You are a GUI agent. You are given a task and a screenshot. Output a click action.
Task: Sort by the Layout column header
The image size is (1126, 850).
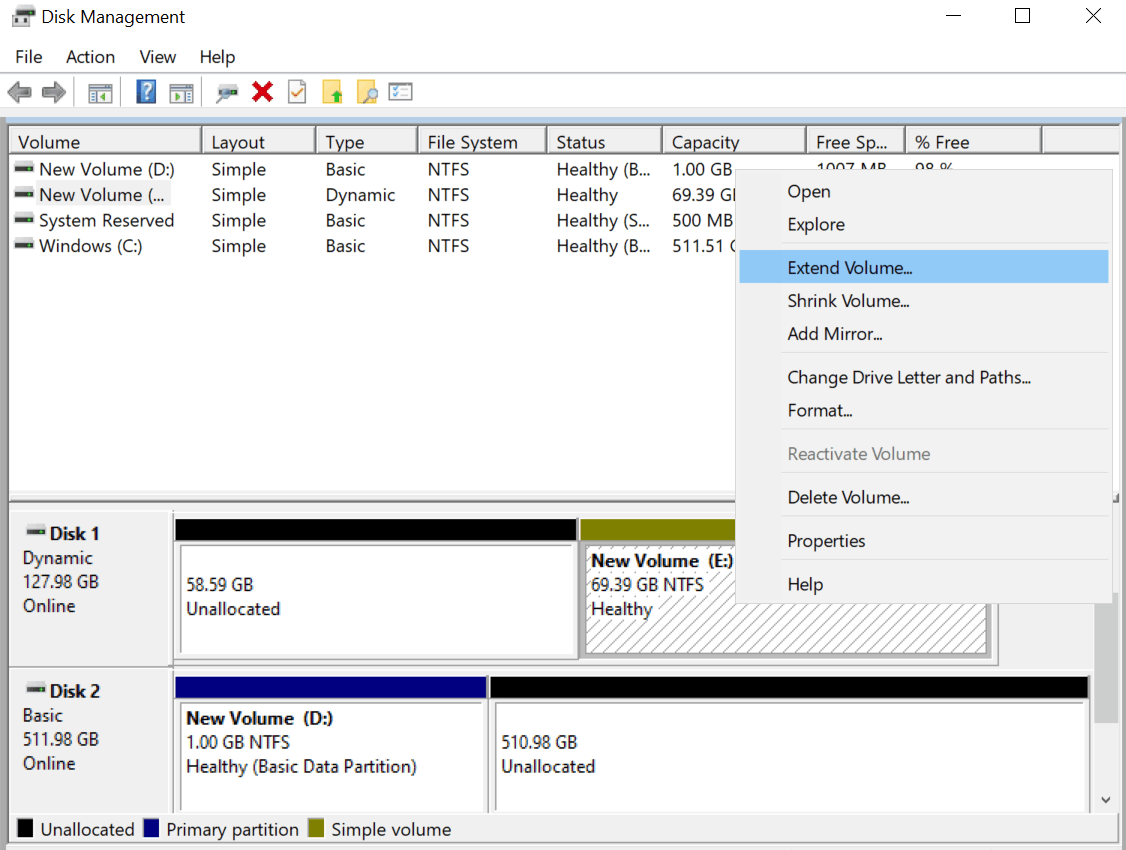[x=259, y=141]
